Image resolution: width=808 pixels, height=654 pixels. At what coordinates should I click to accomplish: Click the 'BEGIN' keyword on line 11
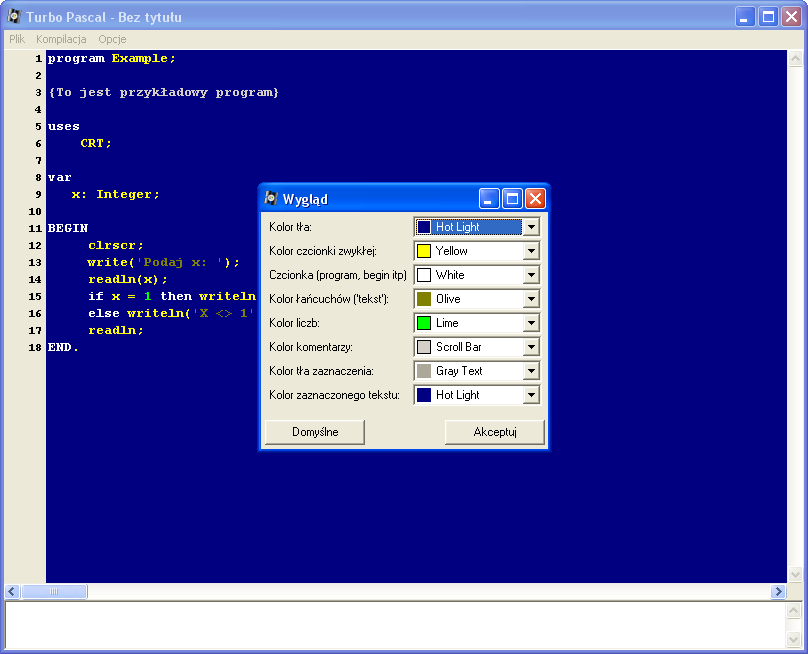coord(68,228)
